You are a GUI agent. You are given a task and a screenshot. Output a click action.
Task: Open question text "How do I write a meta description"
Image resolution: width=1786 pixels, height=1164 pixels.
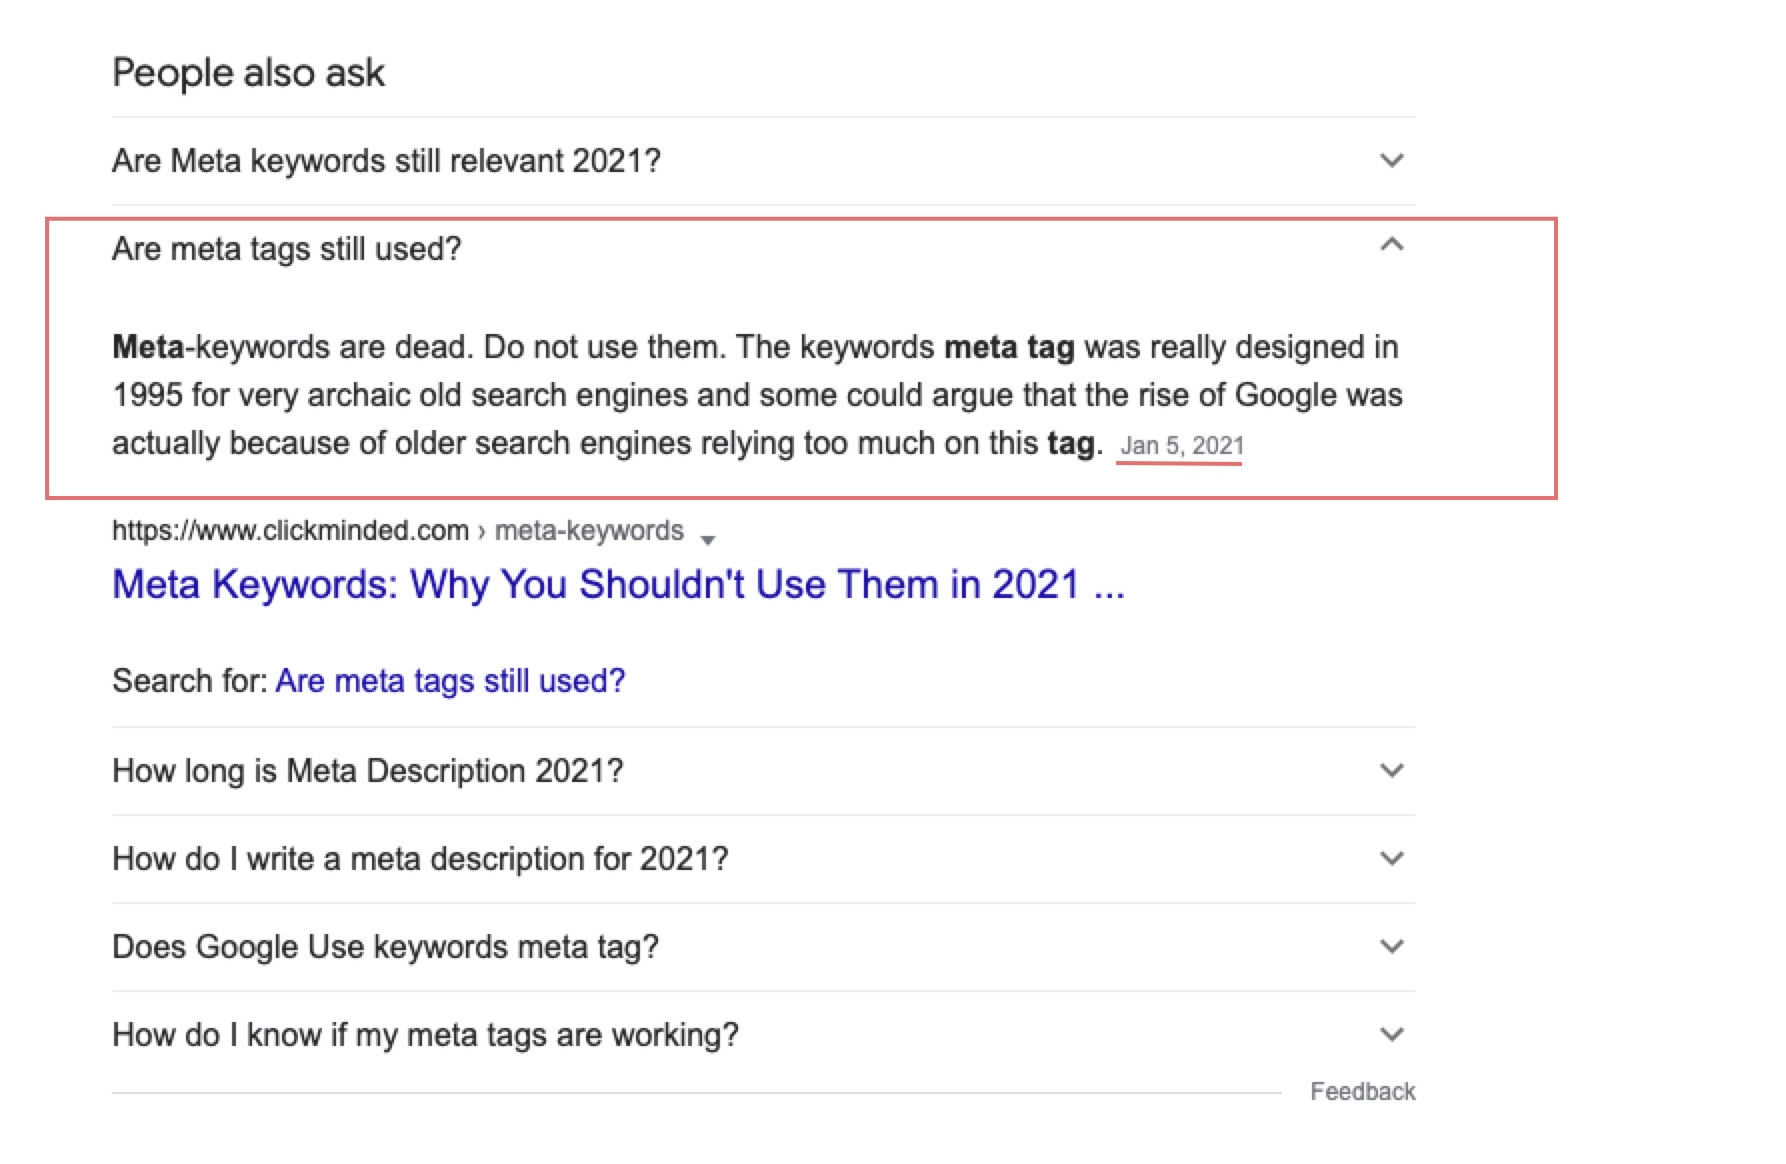pyautogui.click(x=420, y=858)
